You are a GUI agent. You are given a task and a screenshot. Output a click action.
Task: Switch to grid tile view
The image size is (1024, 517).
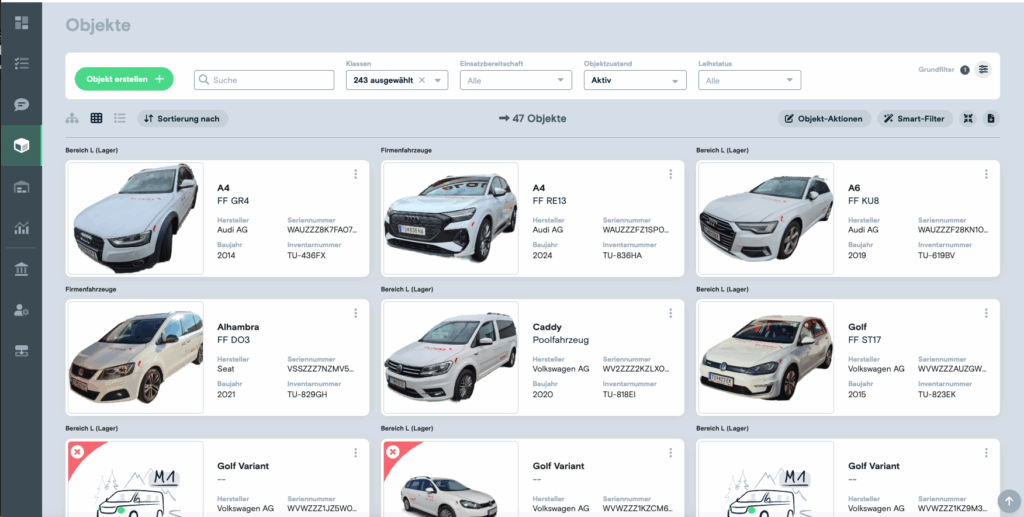pyautogui.click(x=96, y=119)
